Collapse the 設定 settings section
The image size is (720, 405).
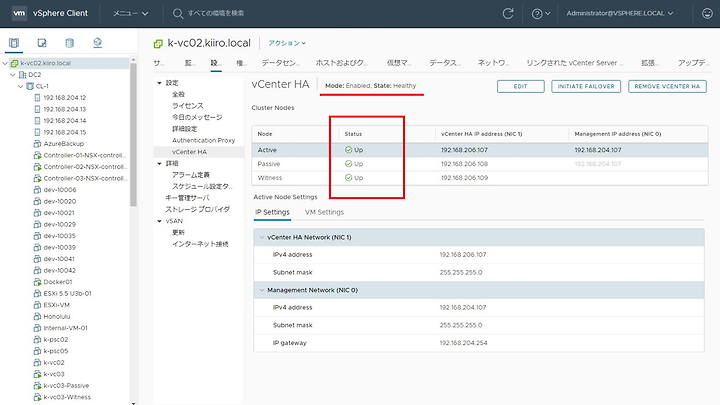tap(159, 83)
